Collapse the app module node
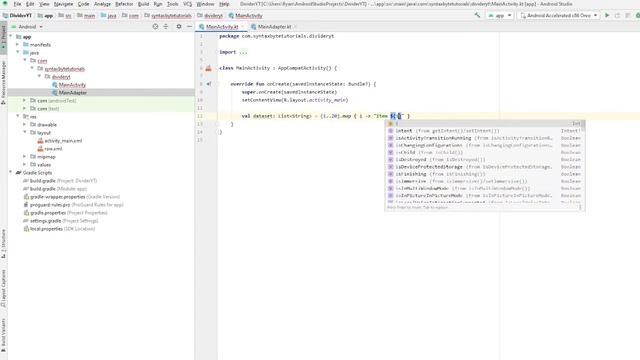 point(11,37)
